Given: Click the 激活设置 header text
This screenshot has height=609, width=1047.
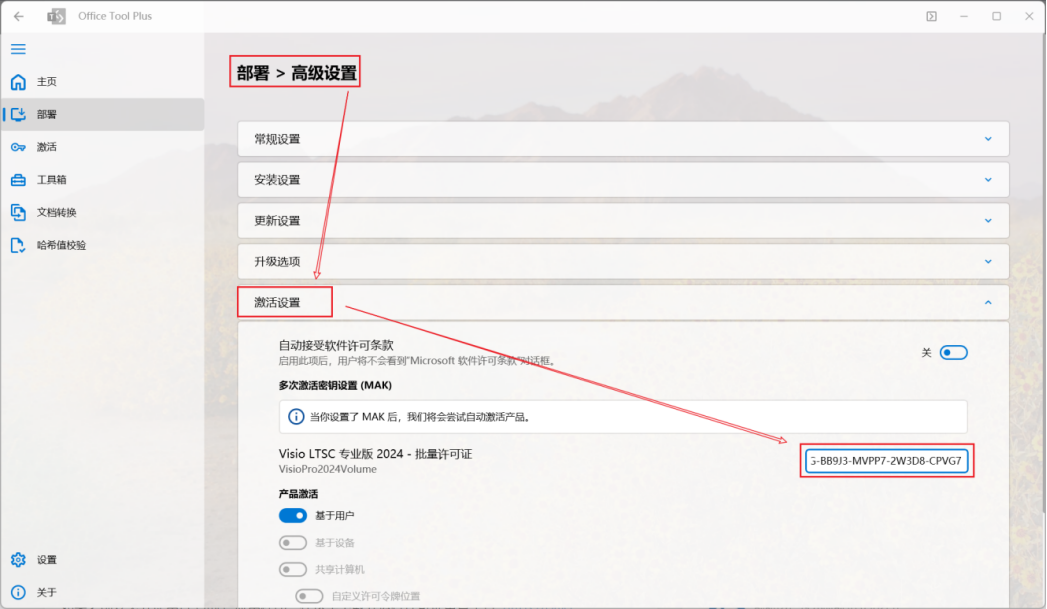Looking at the screenshot, I should pos(277,302).
